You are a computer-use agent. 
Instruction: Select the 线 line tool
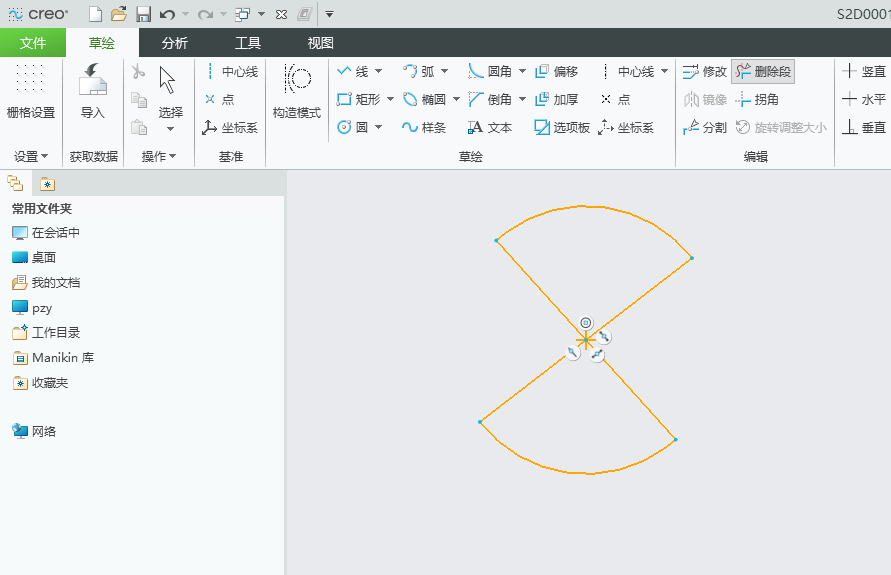coord(353,72)
